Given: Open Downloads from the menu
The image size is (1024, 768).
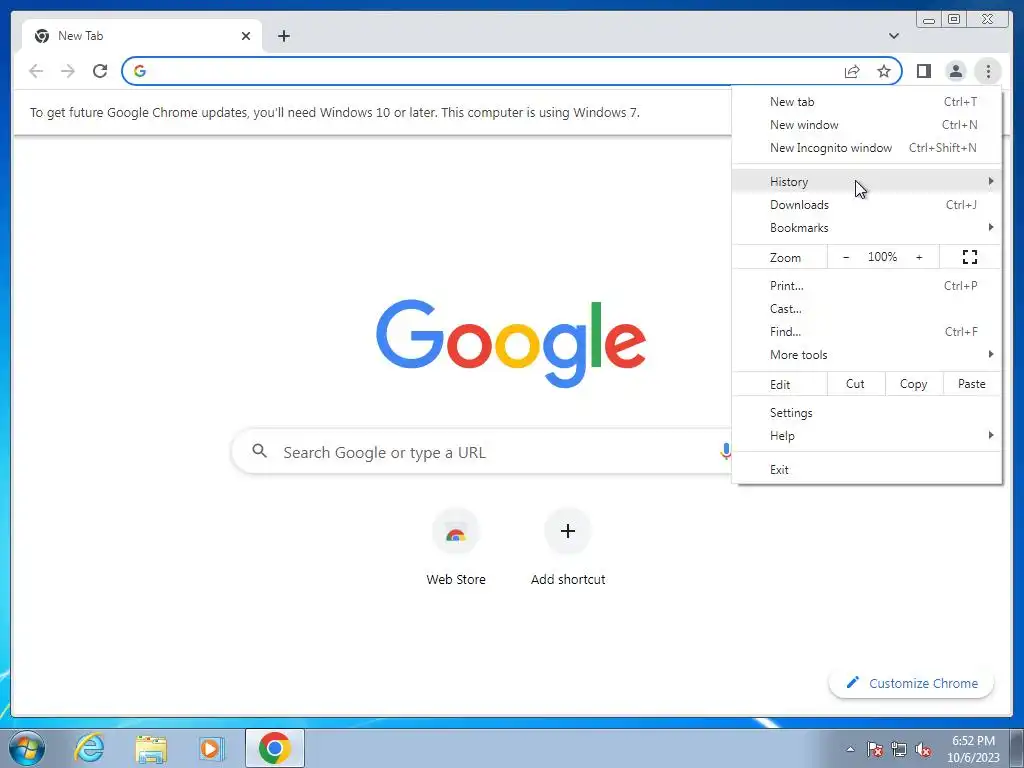Looking at the screenshot, I should click(x=867, y=204).
